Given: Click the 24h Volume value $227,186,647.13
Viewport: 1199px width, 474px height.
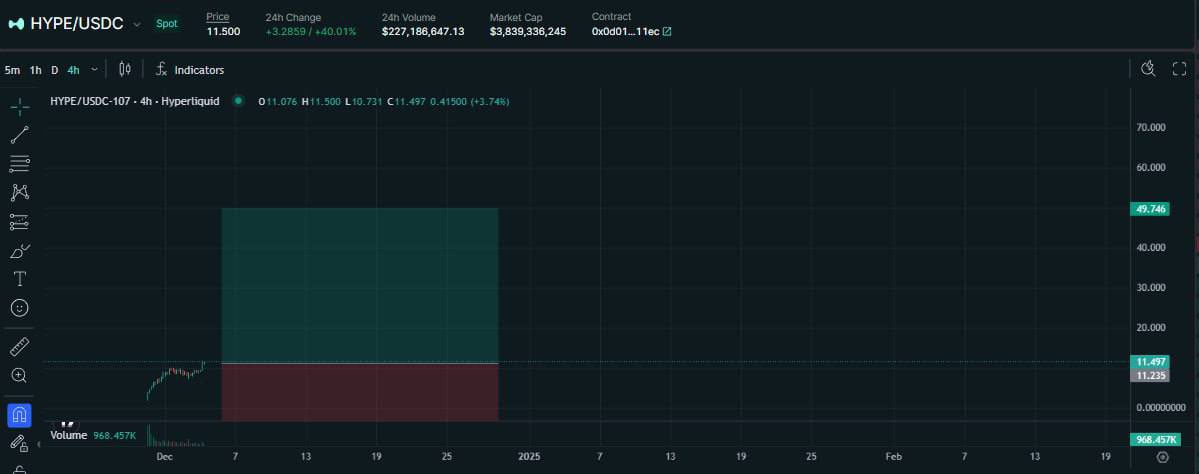Looking at the screenshot, I should pyautogui.click(x=423, y=31).
